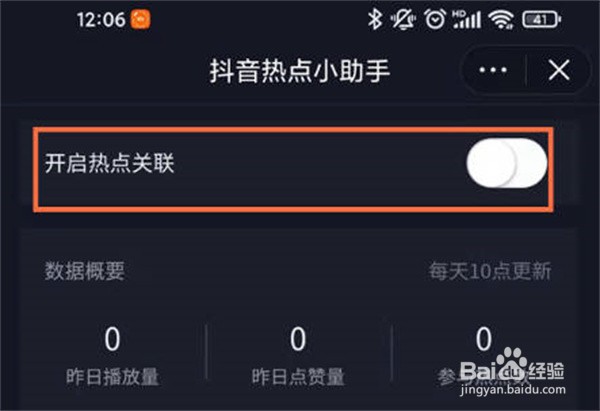Open the 昨日点赞量 statistic

pyautogui.click(x=298, y=376)
